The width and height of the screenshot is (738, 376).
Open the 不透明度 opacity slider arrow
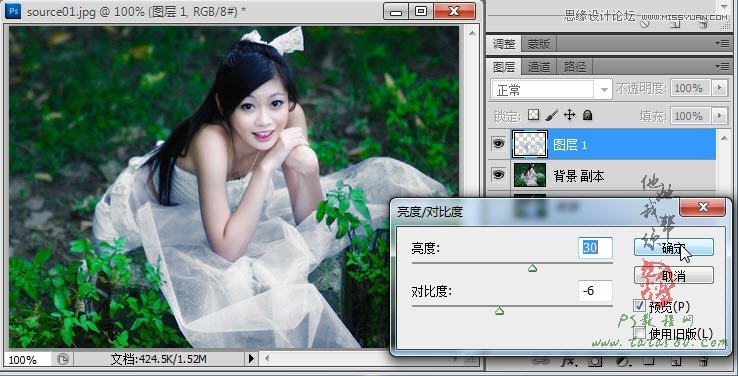pyautogui.click(x=719, y=88)
